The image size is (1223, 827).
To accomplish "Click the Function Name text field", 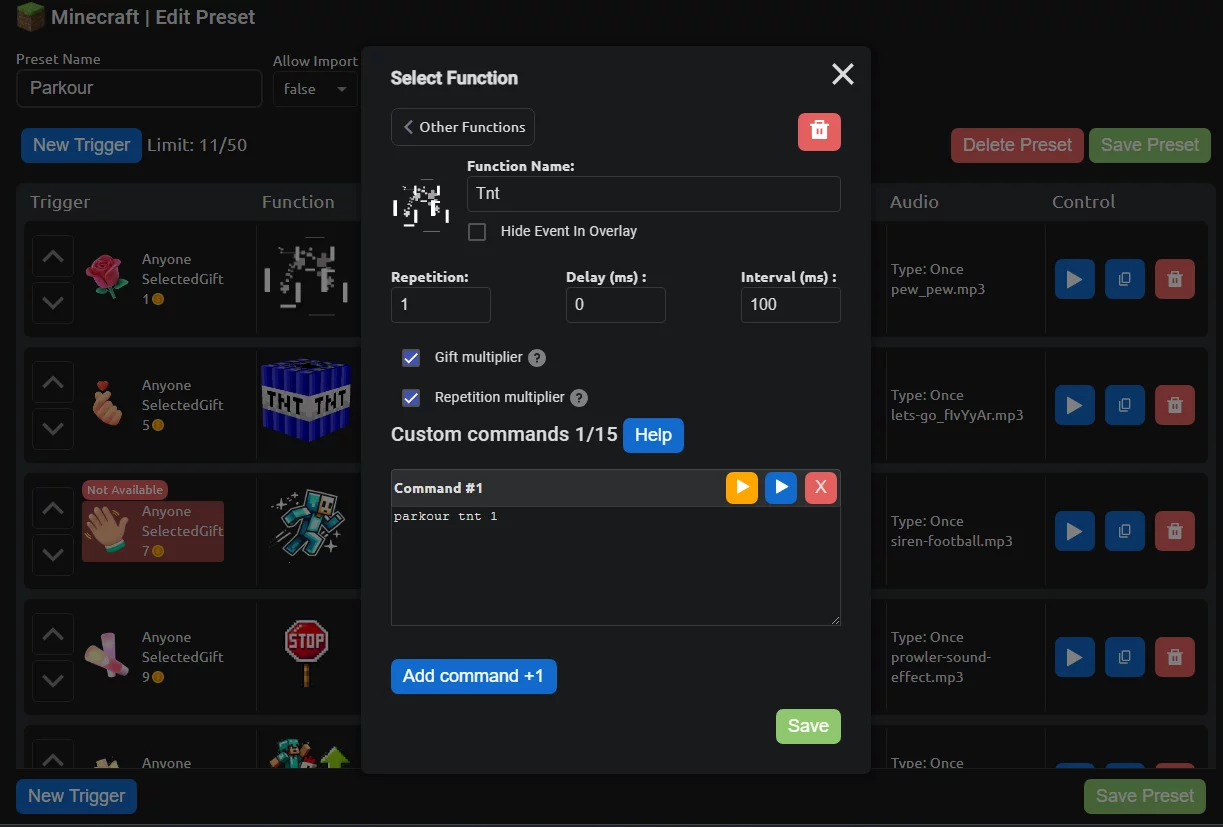I will (653, 194).
